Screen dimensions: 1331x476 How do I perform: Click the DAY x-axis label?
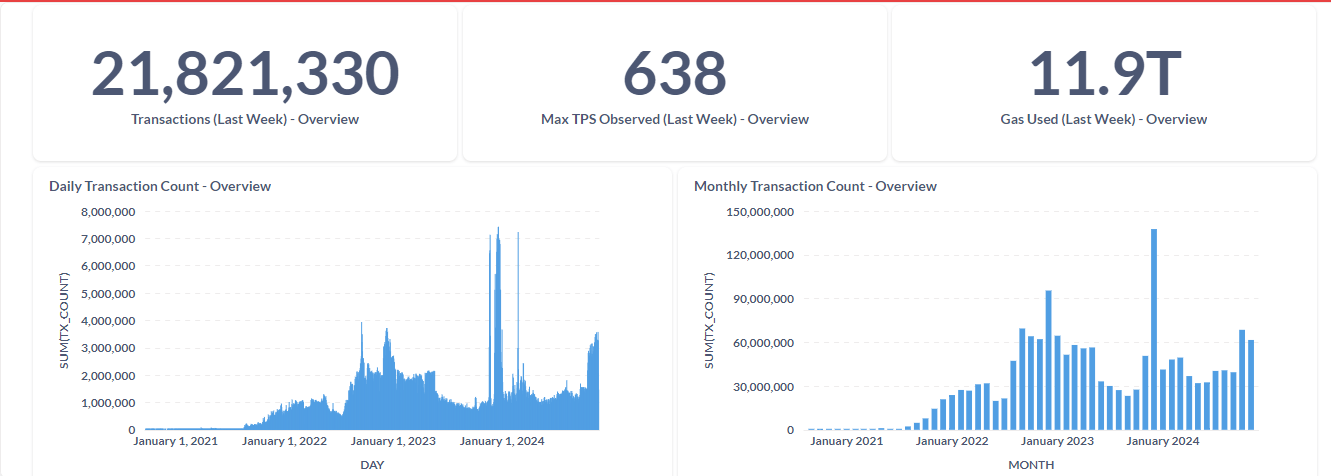pyautogui.click(x=372, y=465)
